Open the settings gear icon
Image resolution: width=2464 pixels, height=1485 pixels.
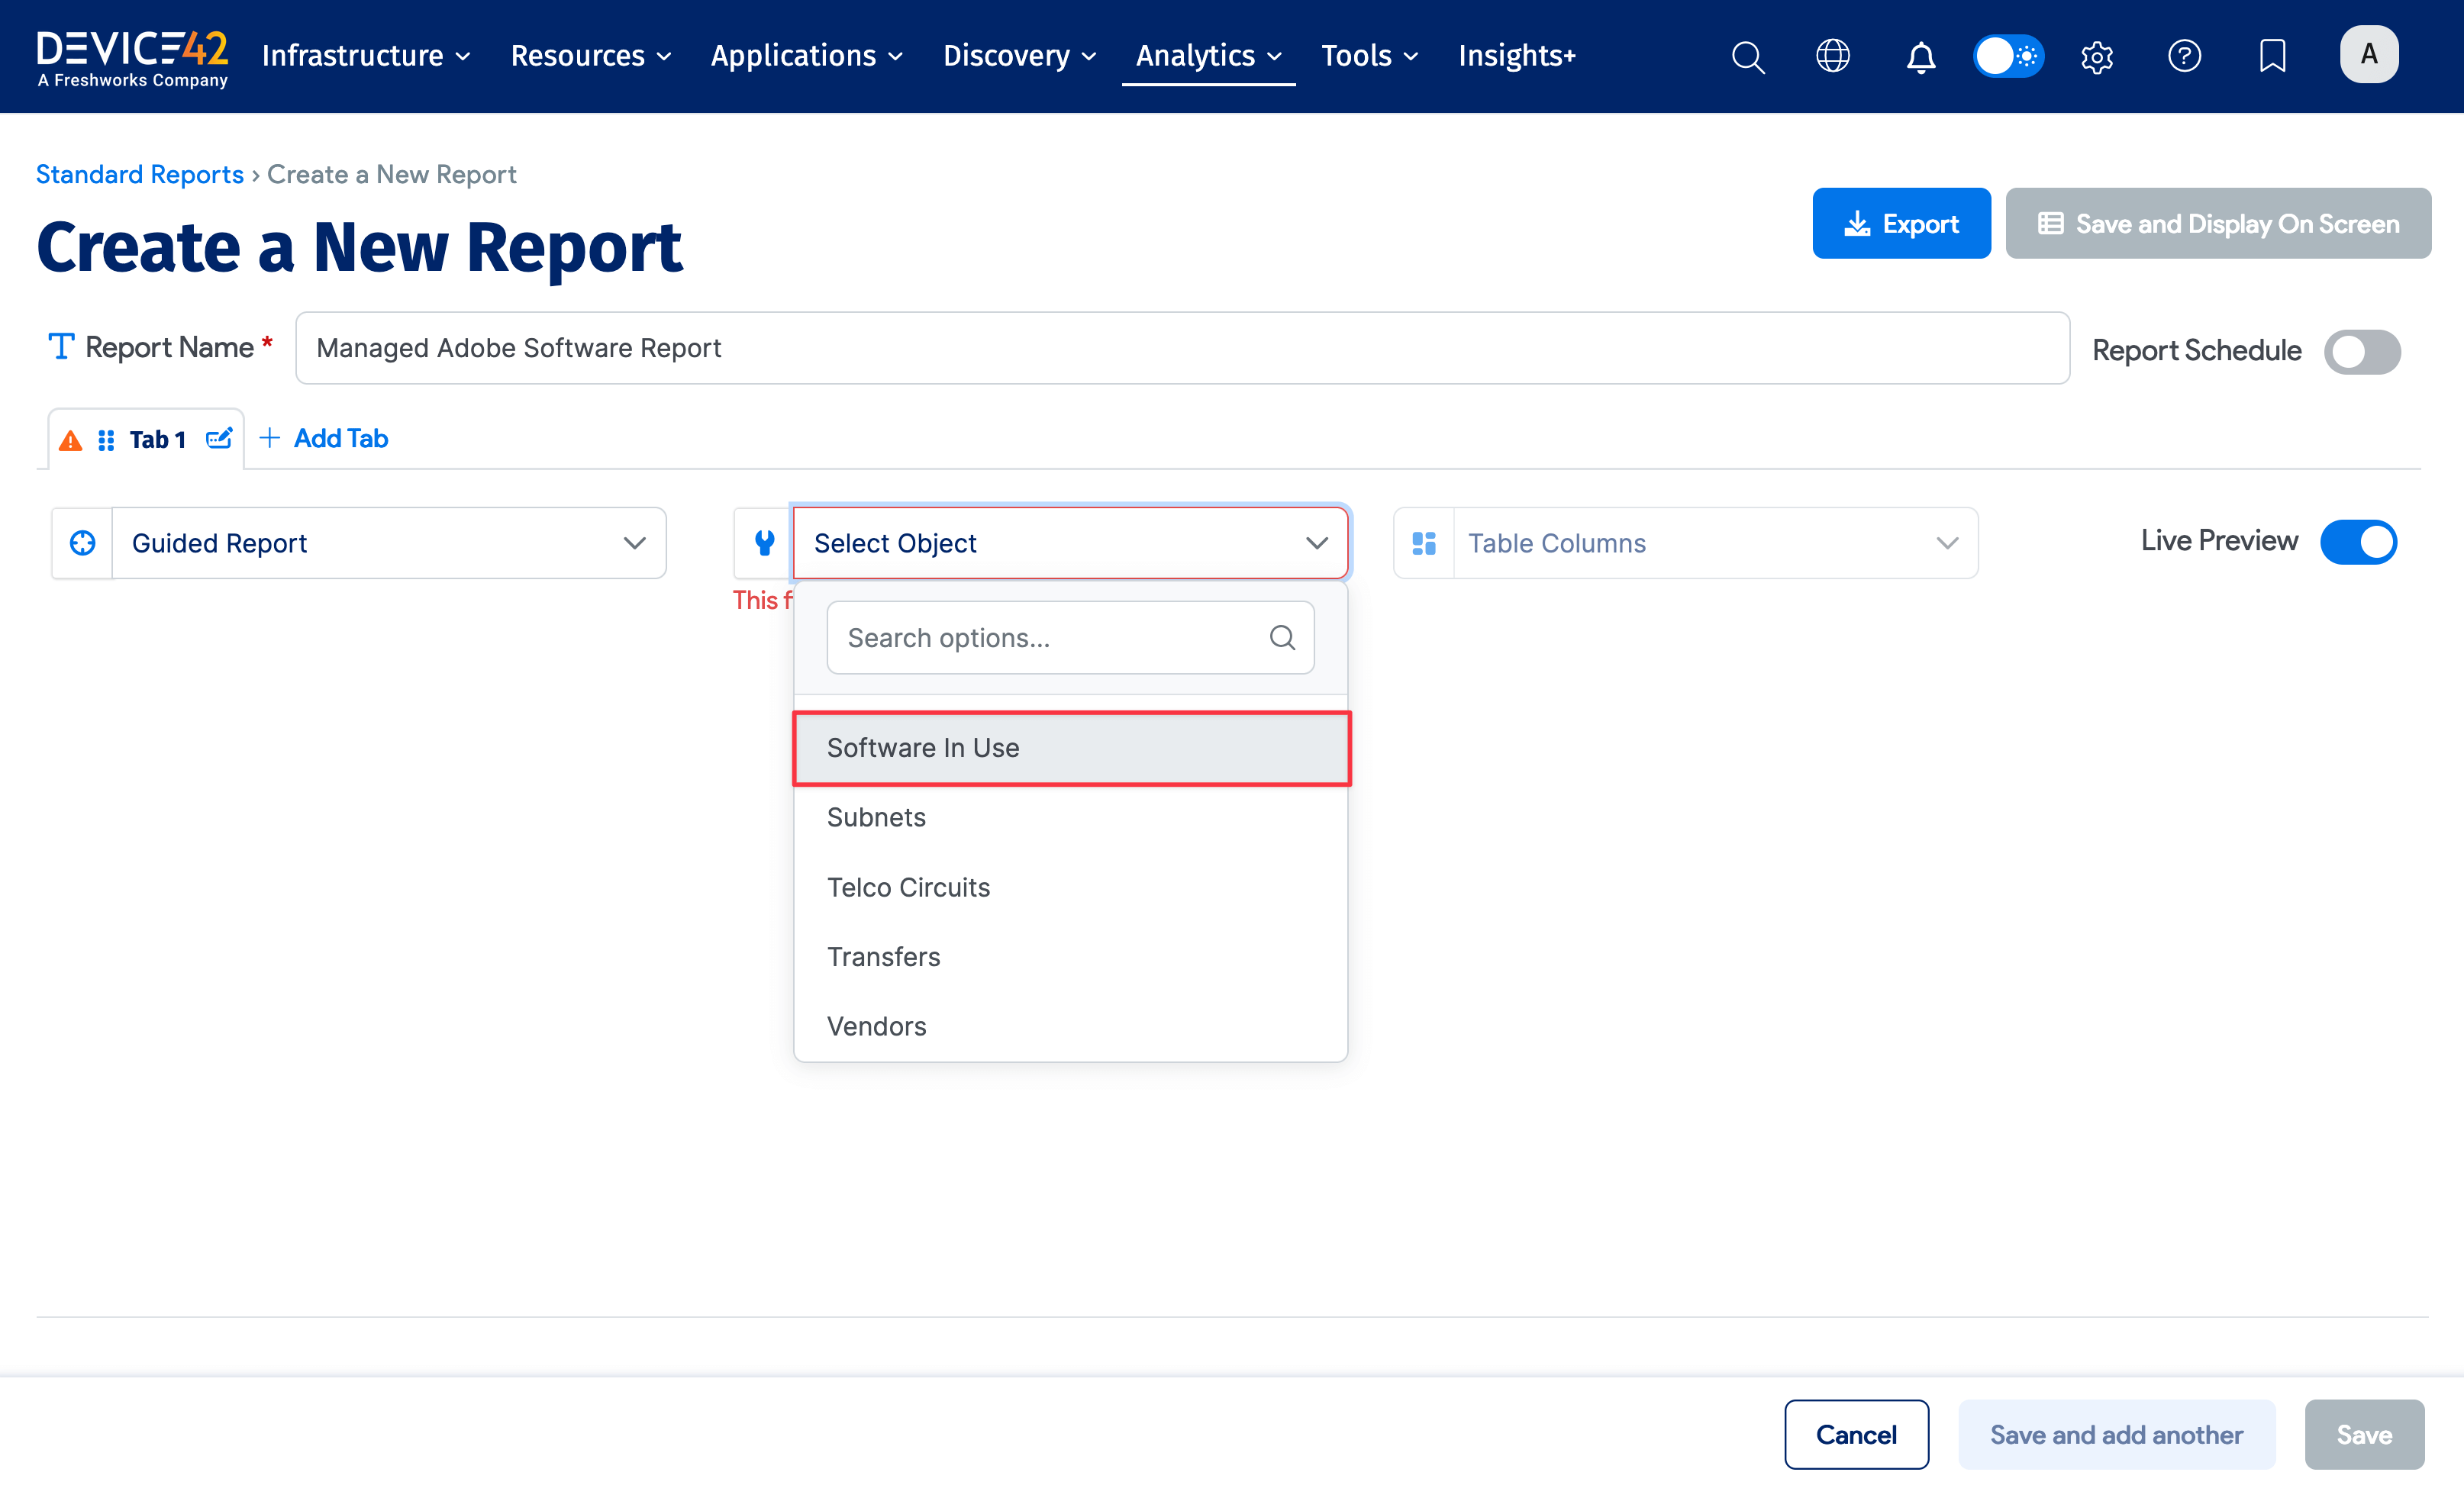[2096, 56]
